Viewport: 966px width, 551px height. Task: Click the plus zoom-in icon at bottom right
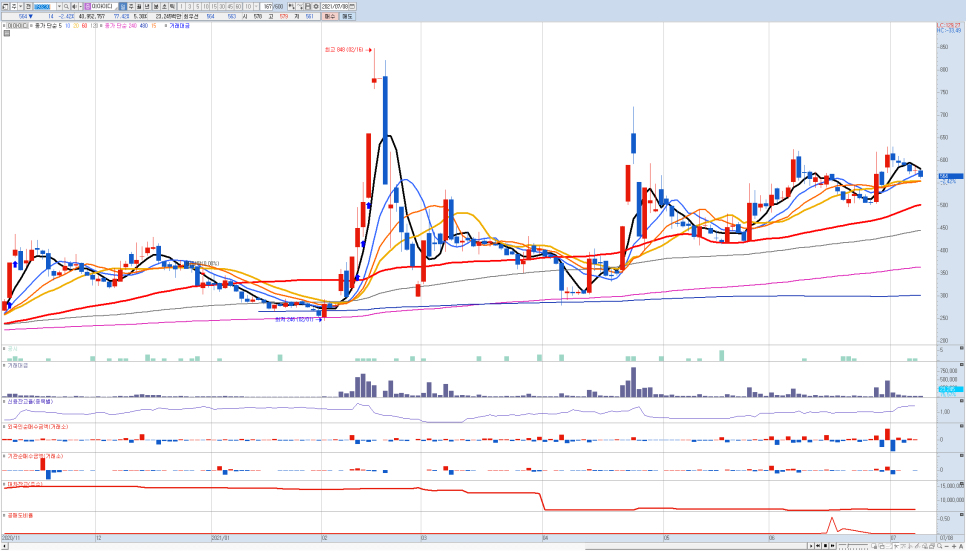(954, 545)
